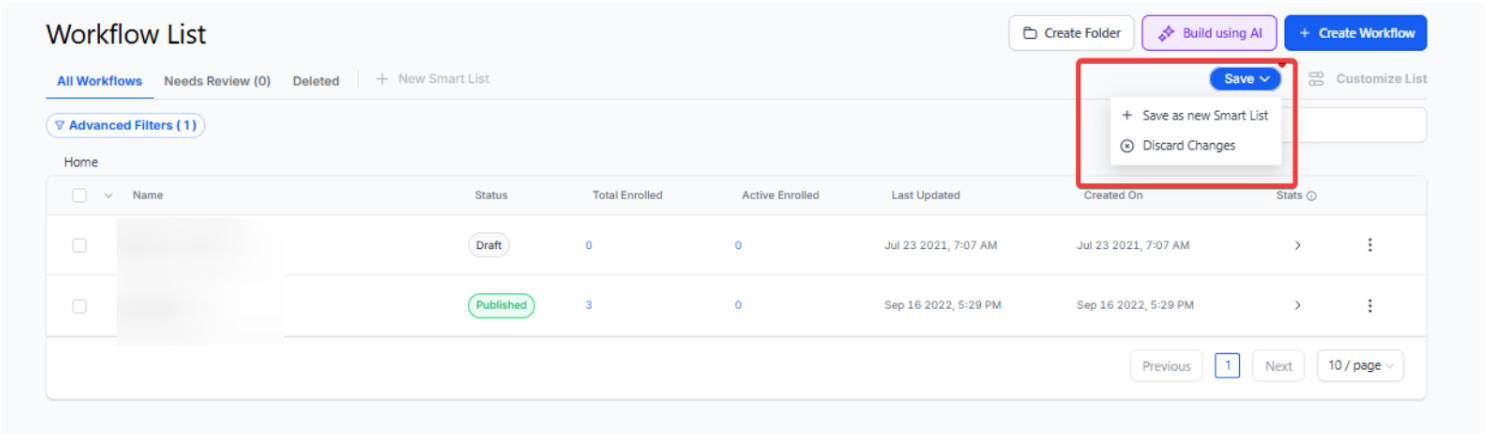Toggle the select-all checkbox in table header
The width and height of the screenshot is (1485, 435).
tap(80, 195)
